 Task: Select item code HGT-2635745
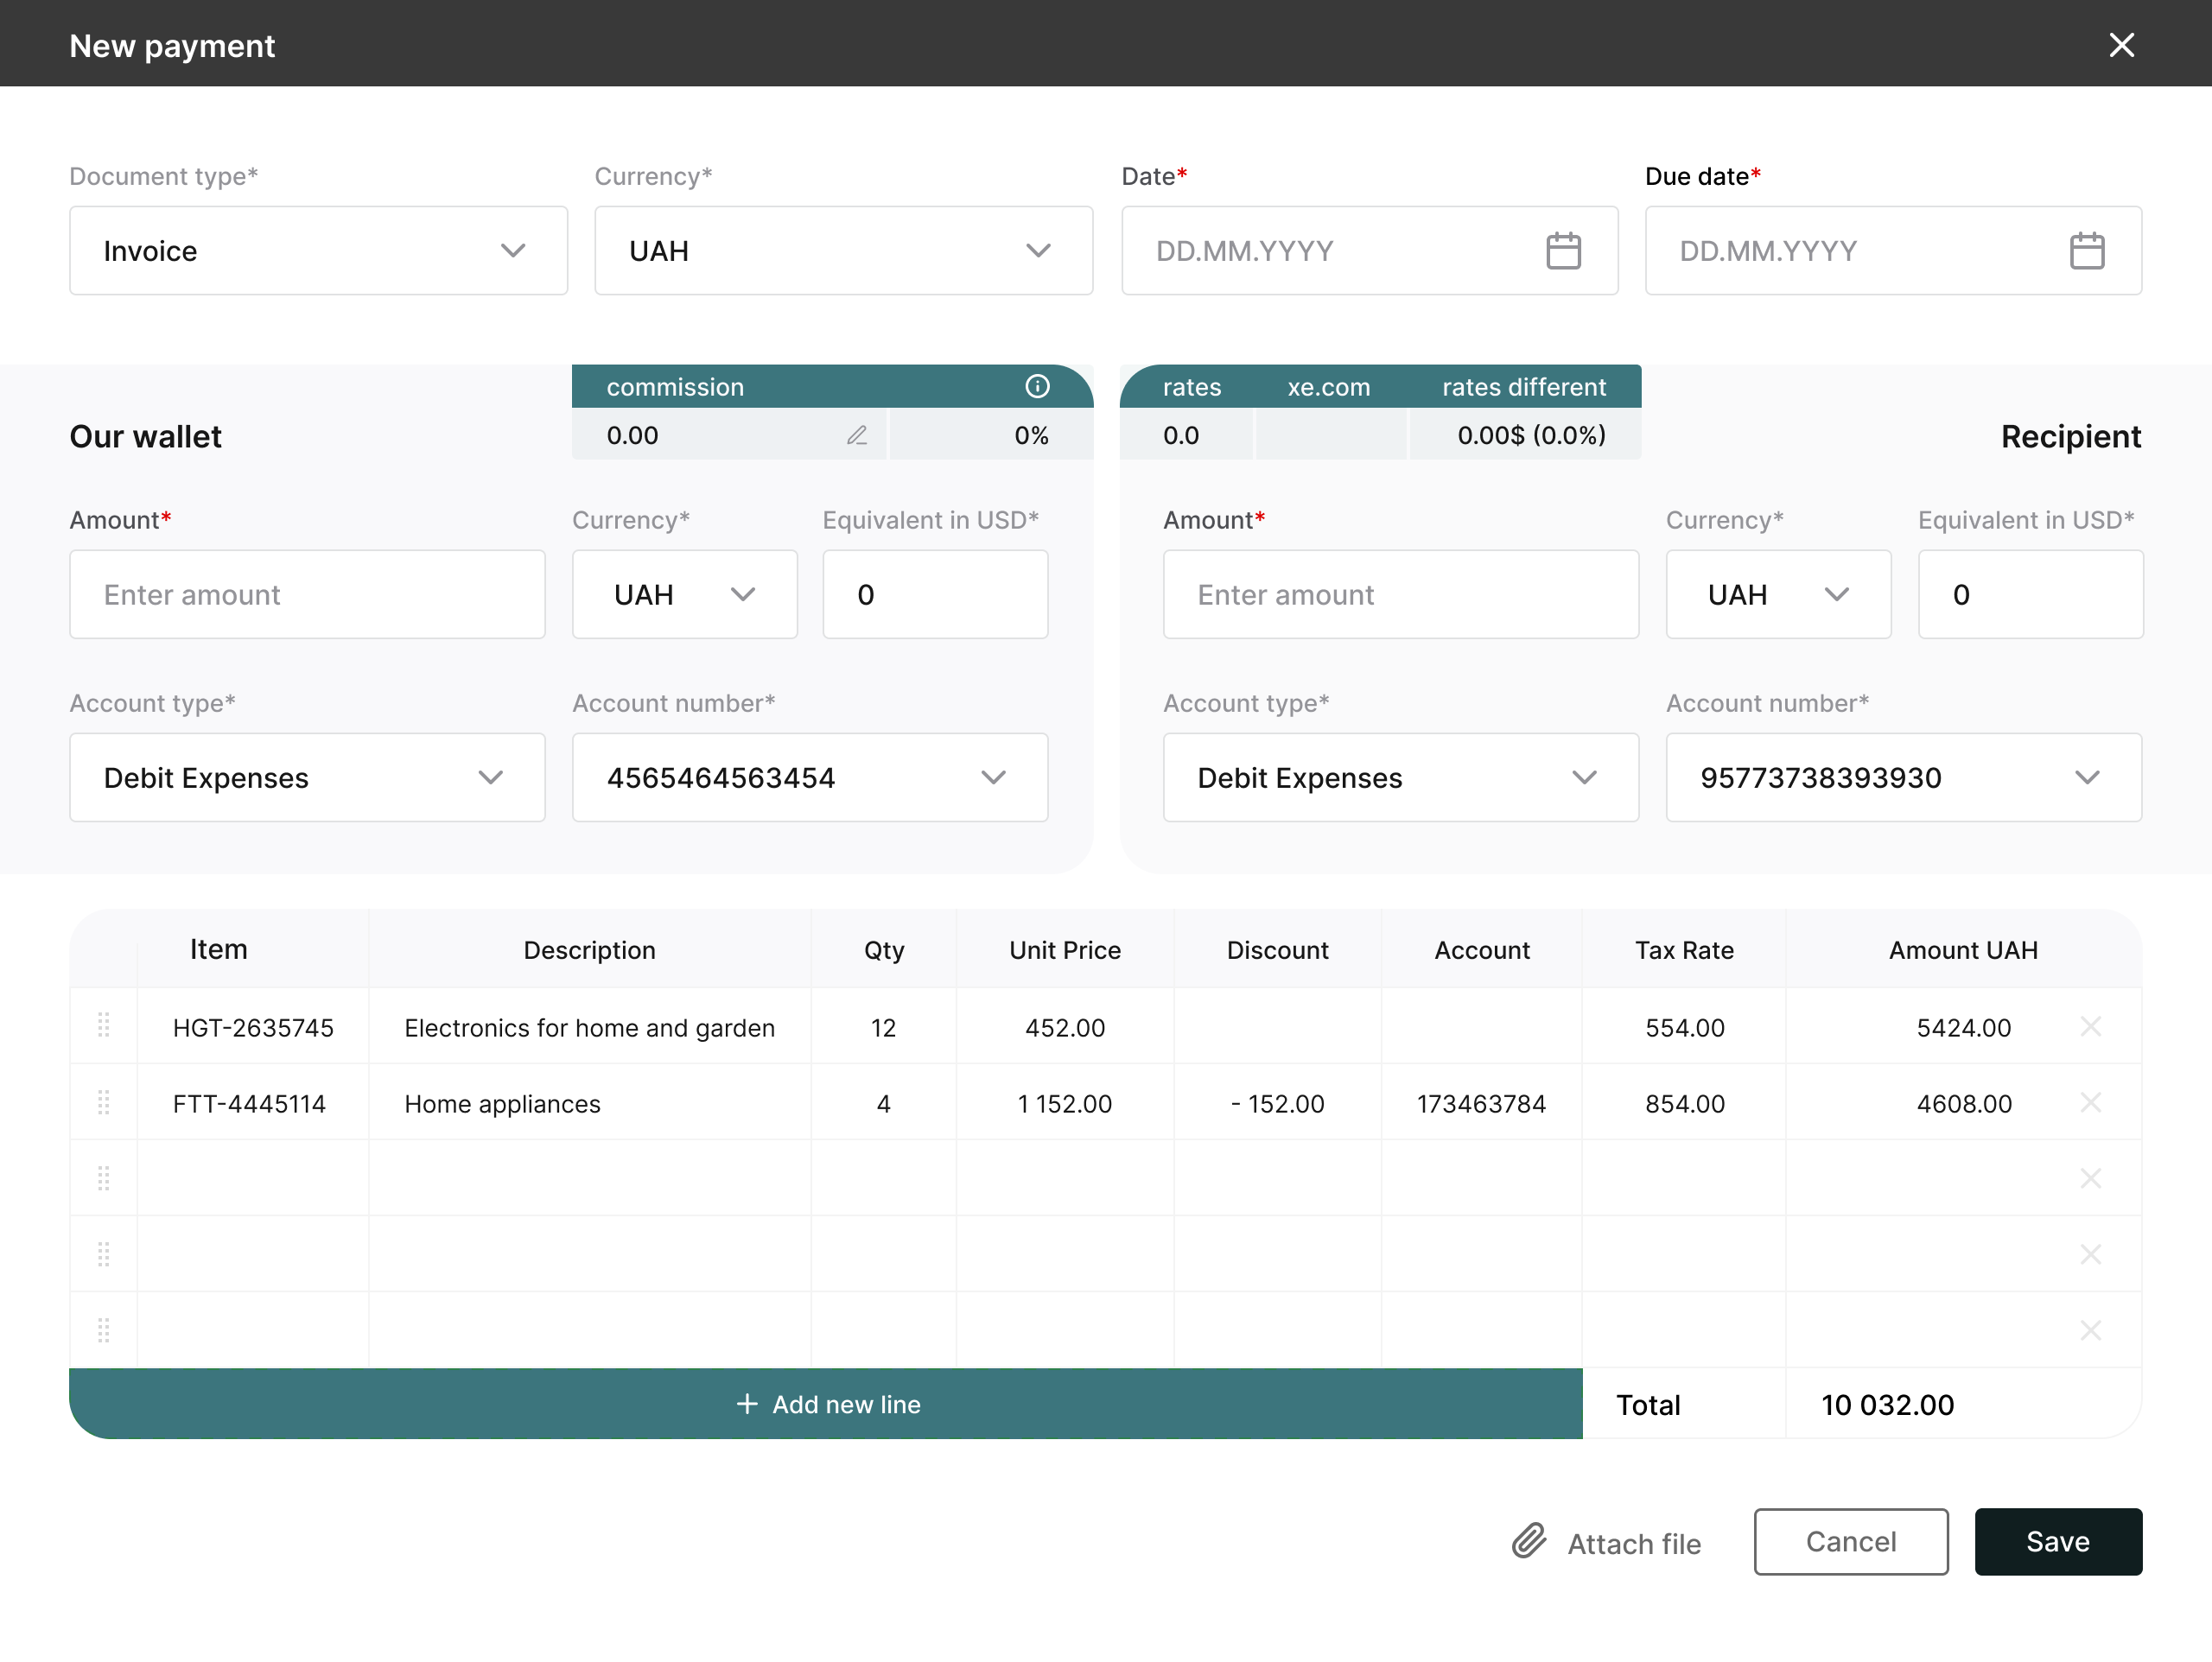click(x=252, y=1027)
